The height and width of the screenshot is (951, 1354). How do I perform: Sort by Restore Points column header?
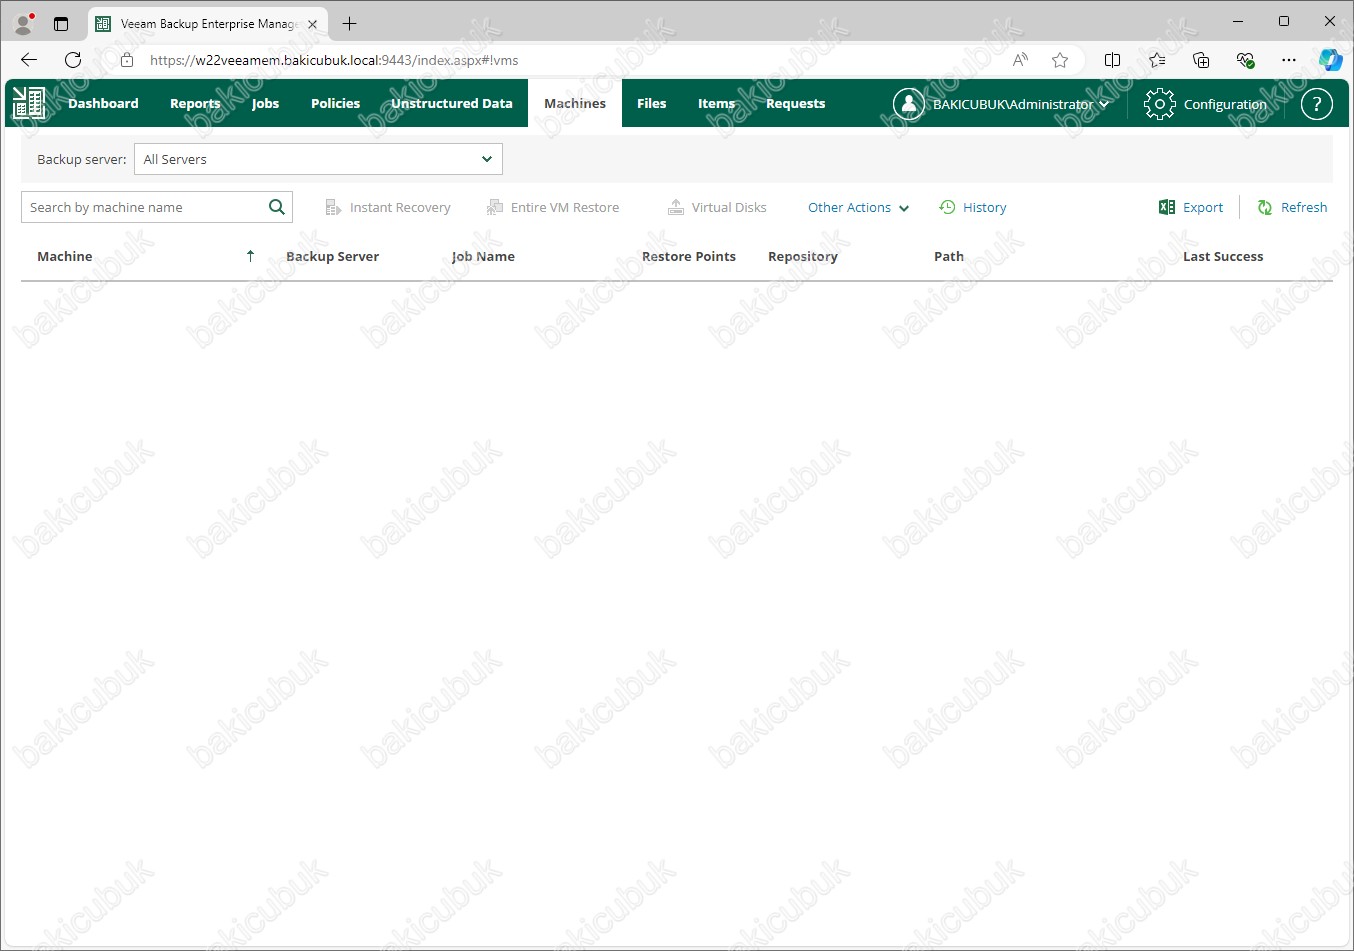click(x=689, y=256)
